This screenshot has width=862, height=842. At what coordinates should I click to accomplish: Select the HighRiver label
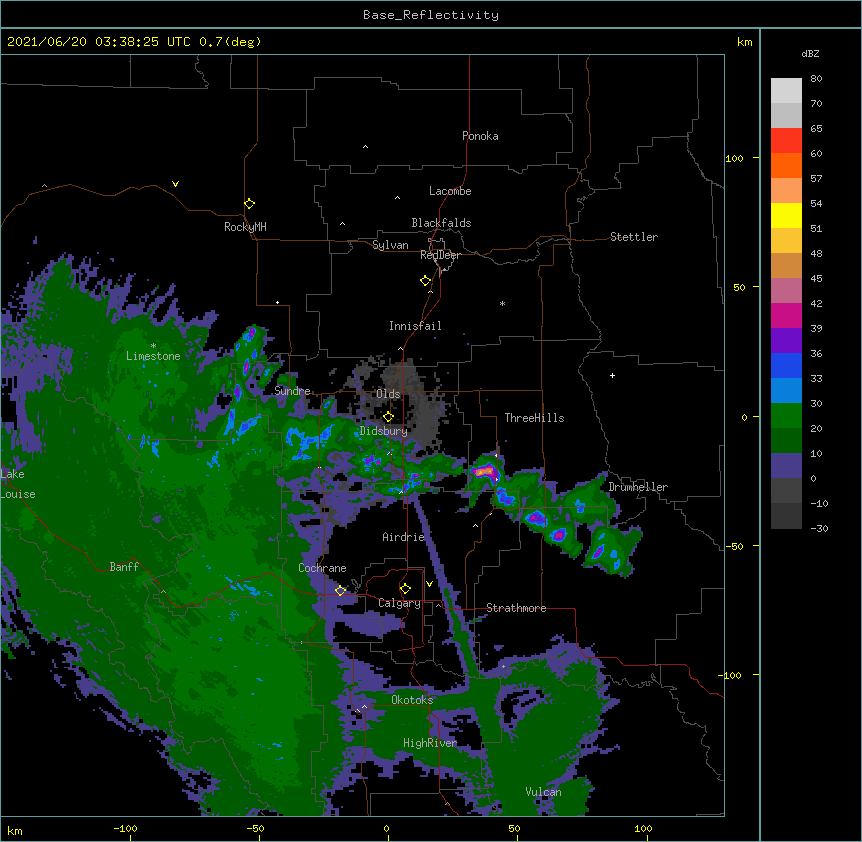point(430,743)
